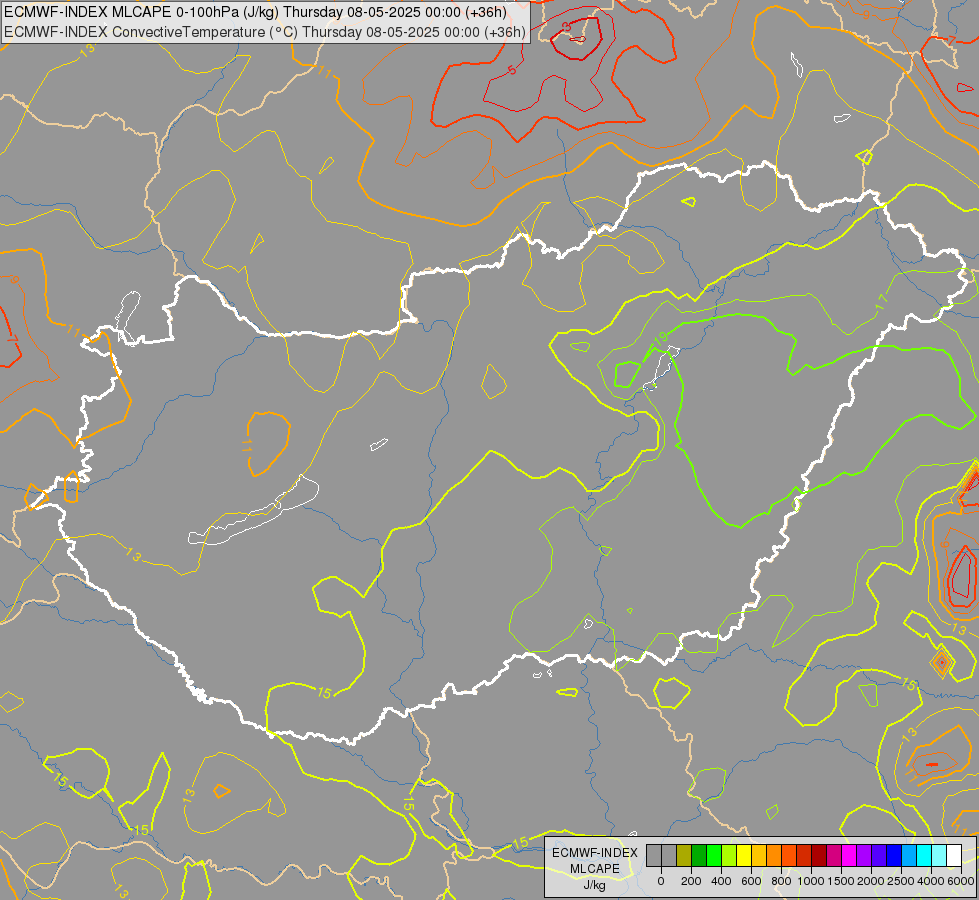Click the legend value label 6000
Viewport: 979px width, 900px height.
[x=961, y=881]
